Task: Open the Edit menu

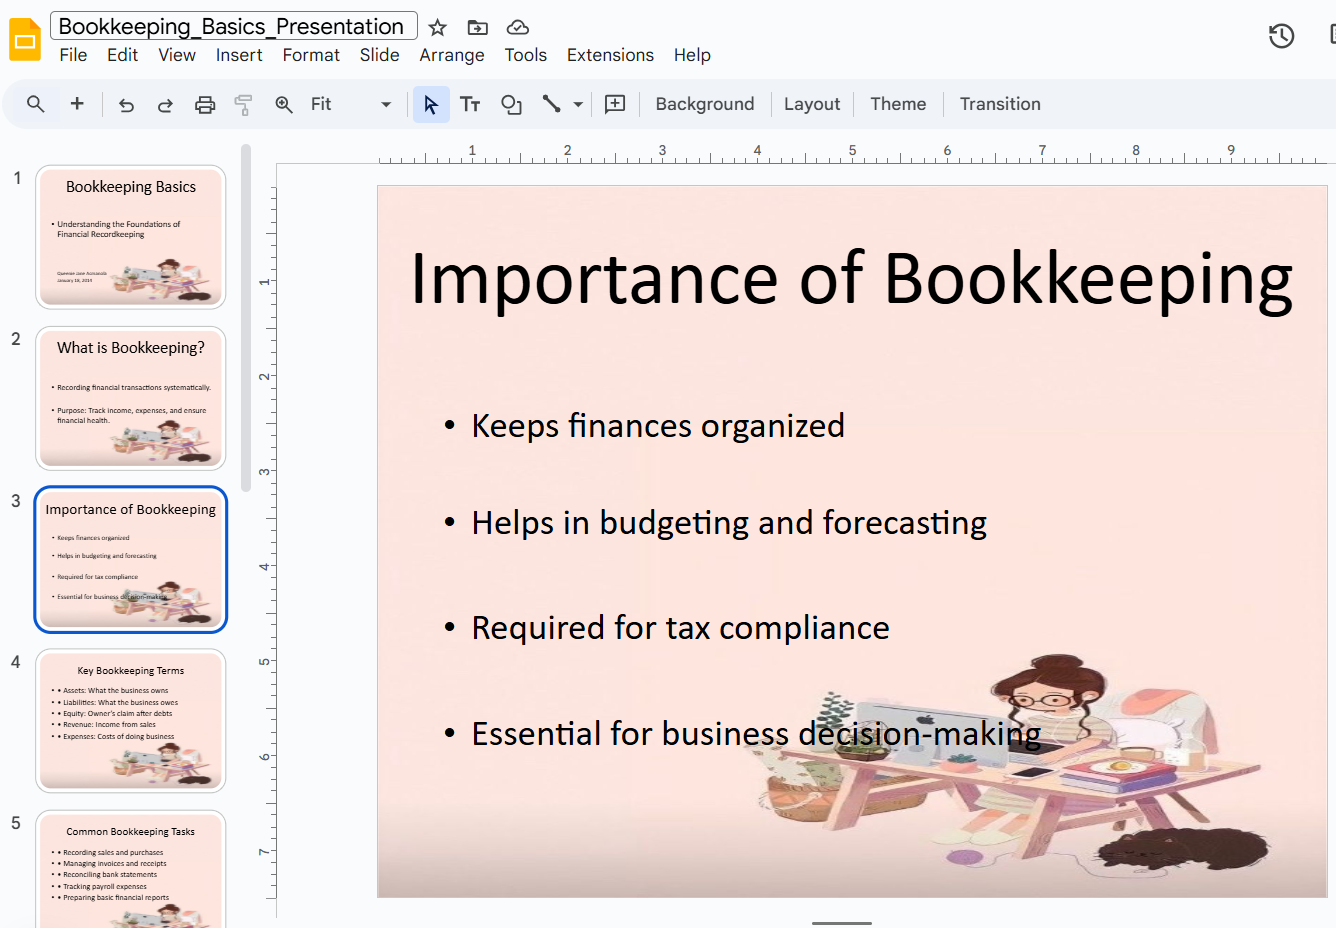Action: (122, 55)
